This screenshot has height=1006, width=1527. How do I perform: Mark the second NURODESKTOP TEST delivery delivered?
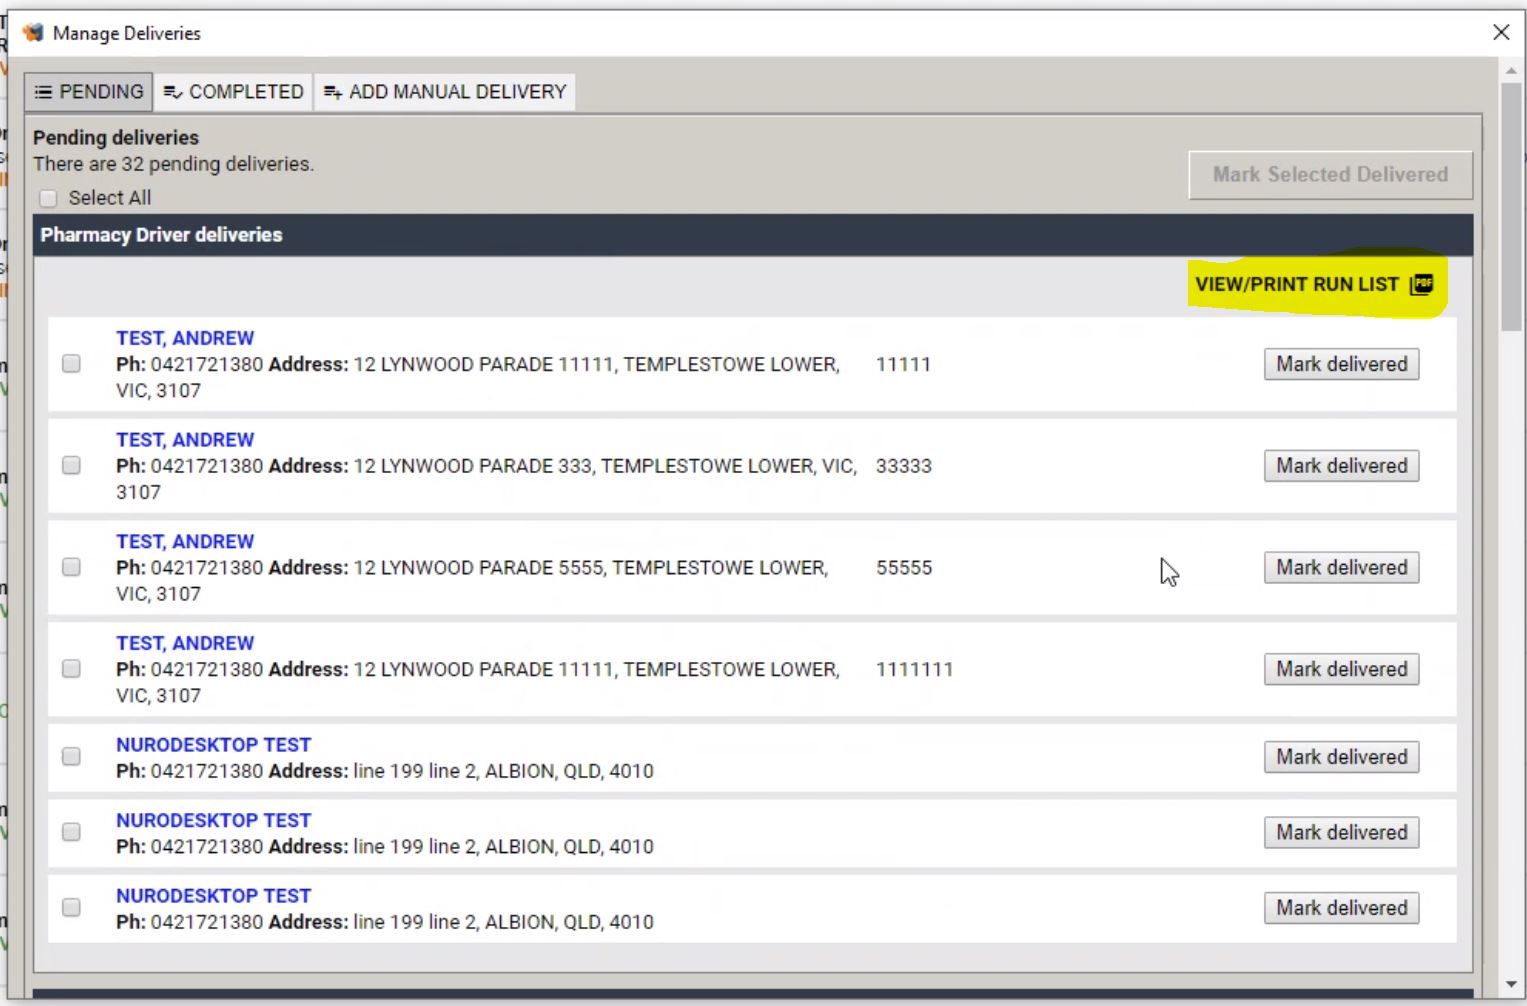point(1341,832)
